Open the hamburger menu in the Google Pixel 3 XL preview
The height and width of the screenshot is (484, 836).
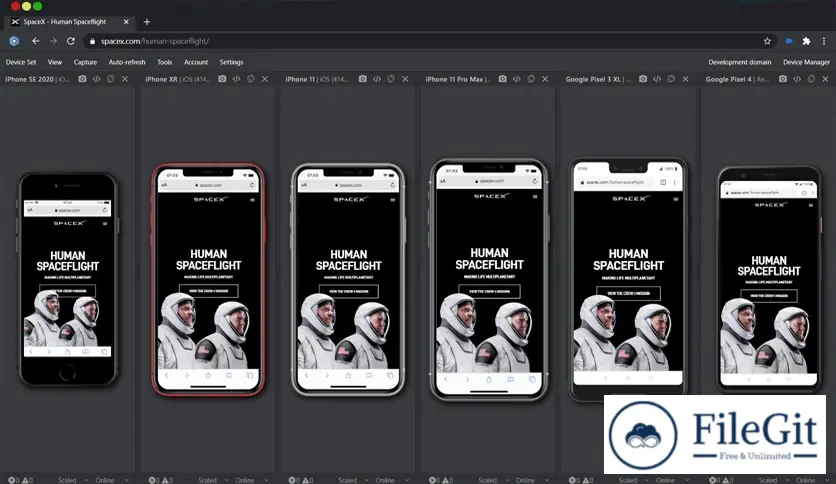tap(675, 199)
